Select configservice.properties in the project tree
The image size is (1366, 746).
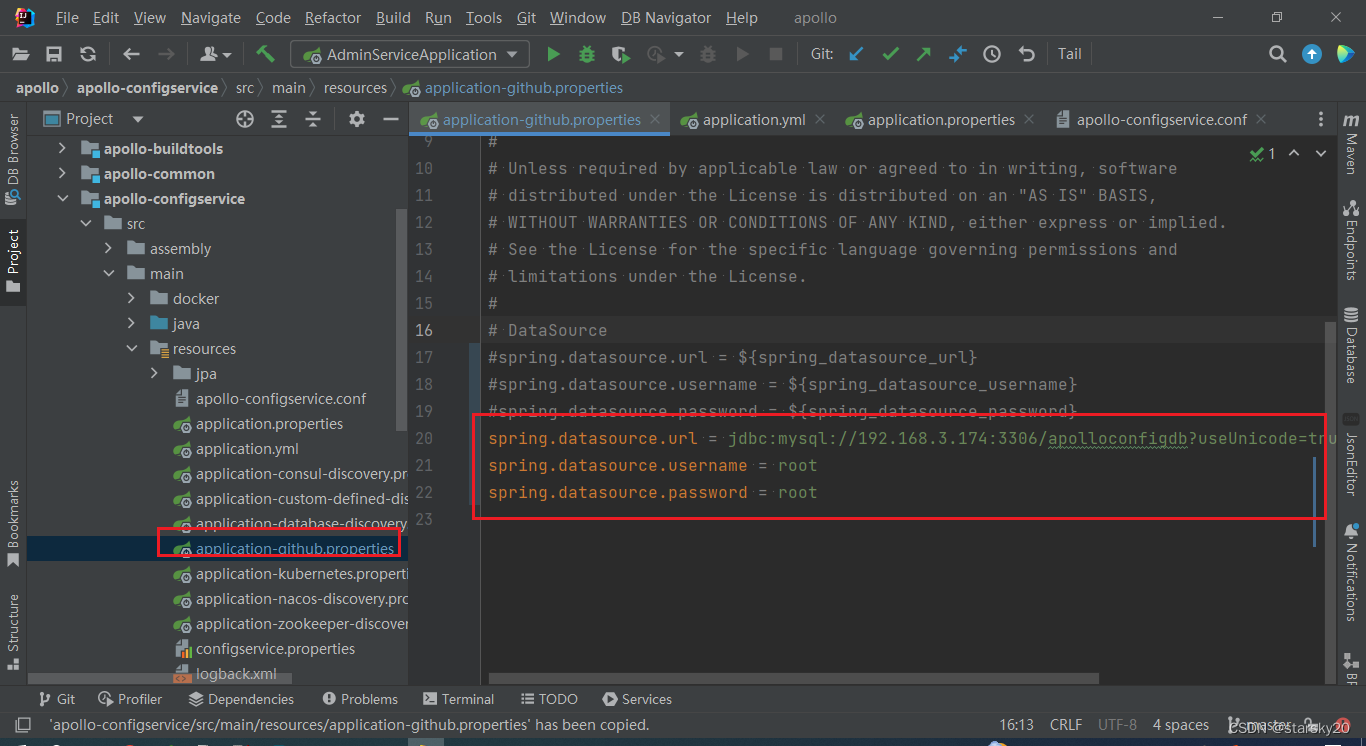[275, 649]
